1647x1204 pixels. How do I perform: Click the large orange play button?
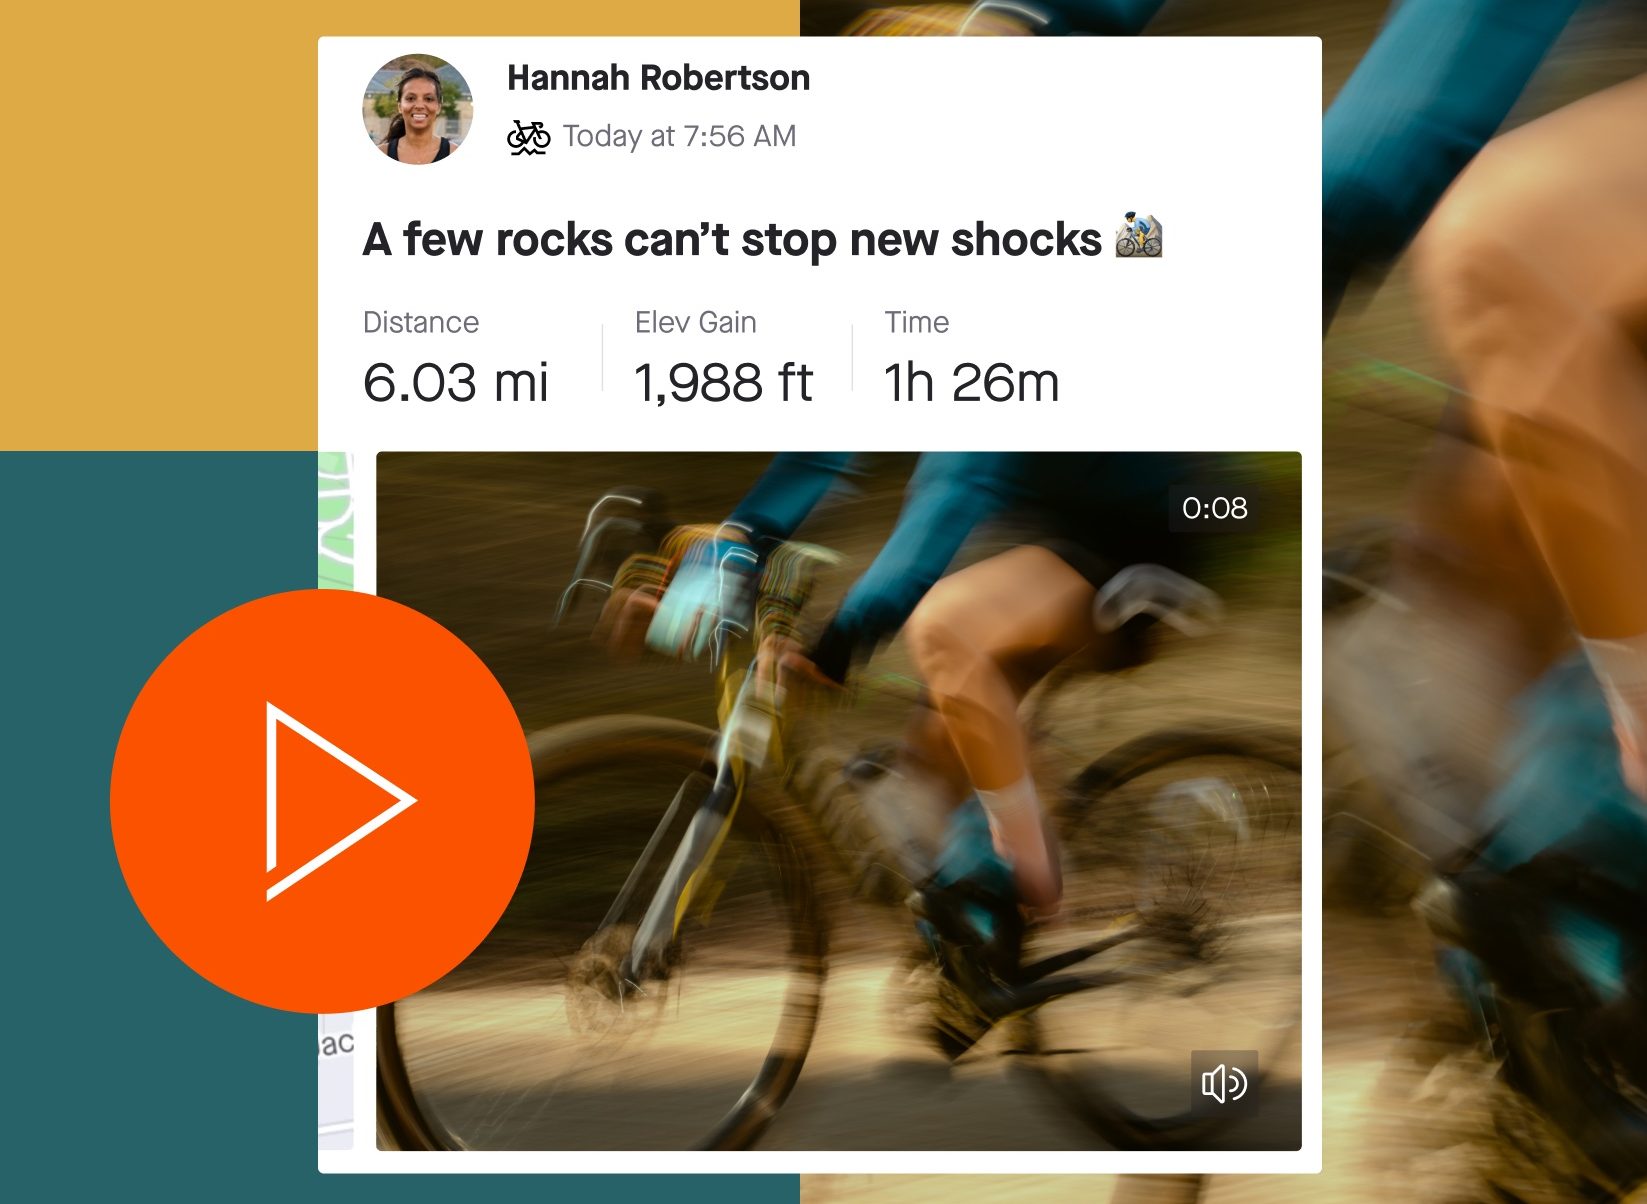click(x=322, y=800)
